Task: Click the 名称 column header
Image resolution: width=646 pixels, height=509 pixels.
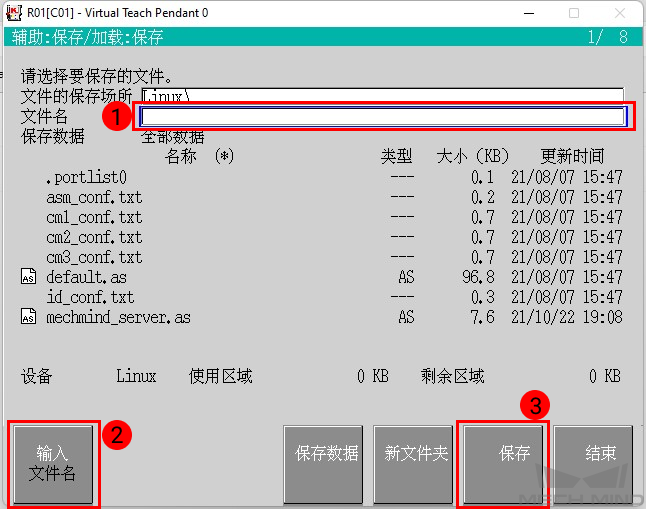Action: pos(181,156)
